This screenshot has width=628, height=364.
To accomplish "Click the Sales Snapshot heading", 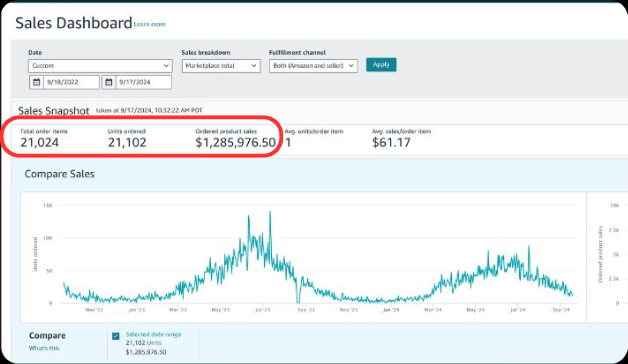I will tap(54, 111).
